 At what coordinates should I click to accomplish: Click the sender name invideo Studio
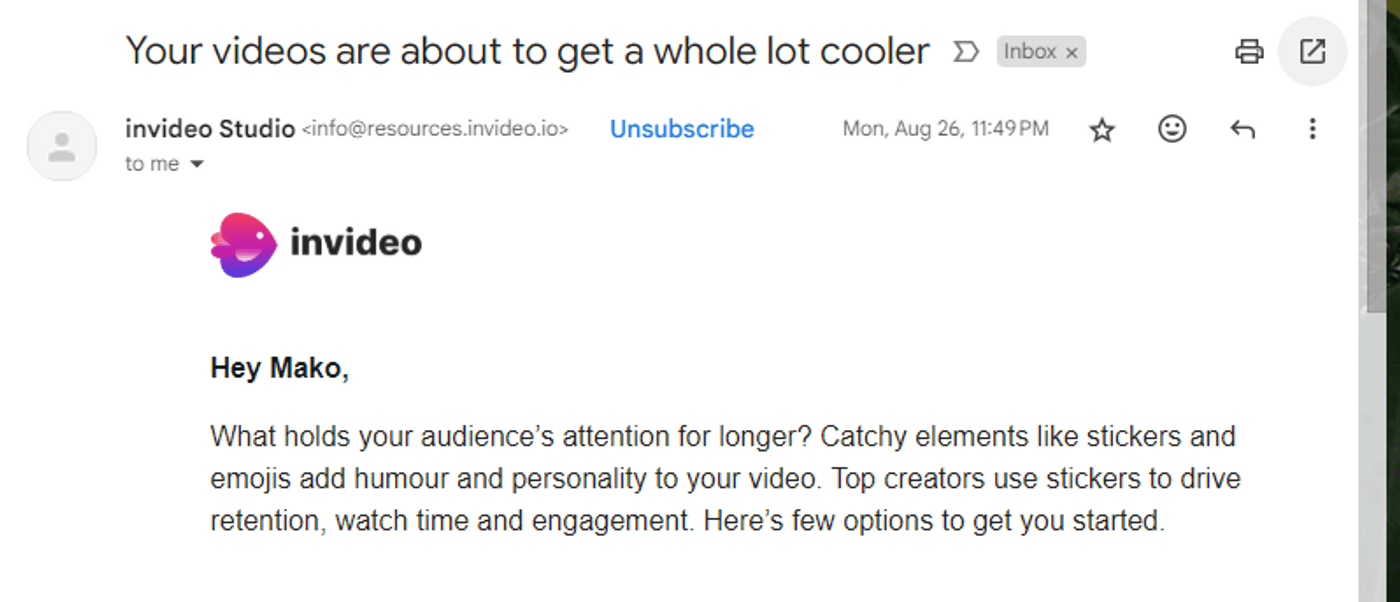pyautogui.click(x=210, y=129)
